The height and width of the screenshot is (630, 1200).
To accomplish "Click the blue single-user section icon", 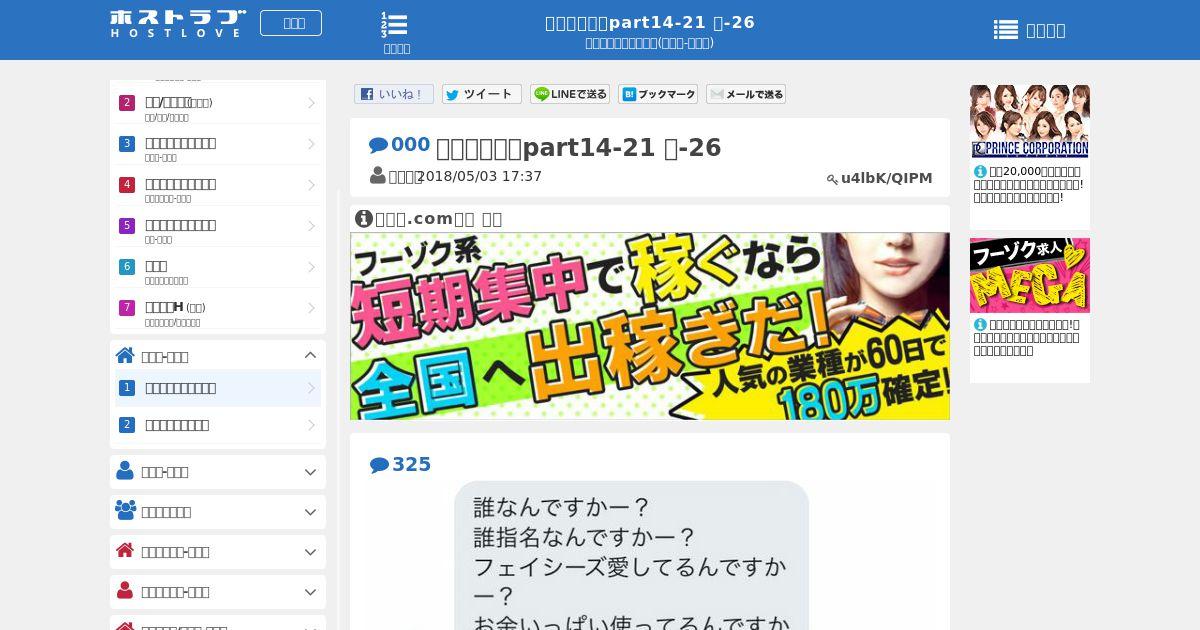I will [x=125, y=470].
